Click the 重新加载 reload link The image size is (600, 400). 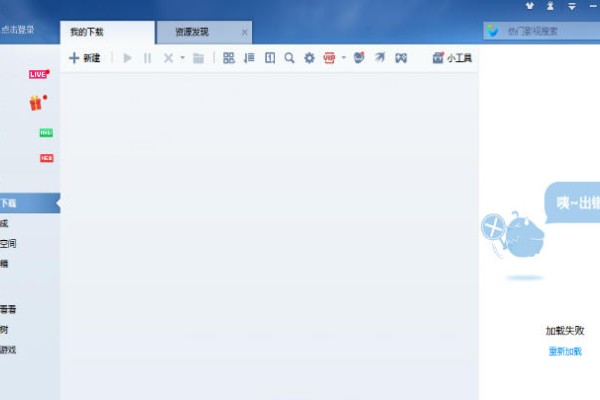pyautogui.click(x=565, y=351)
